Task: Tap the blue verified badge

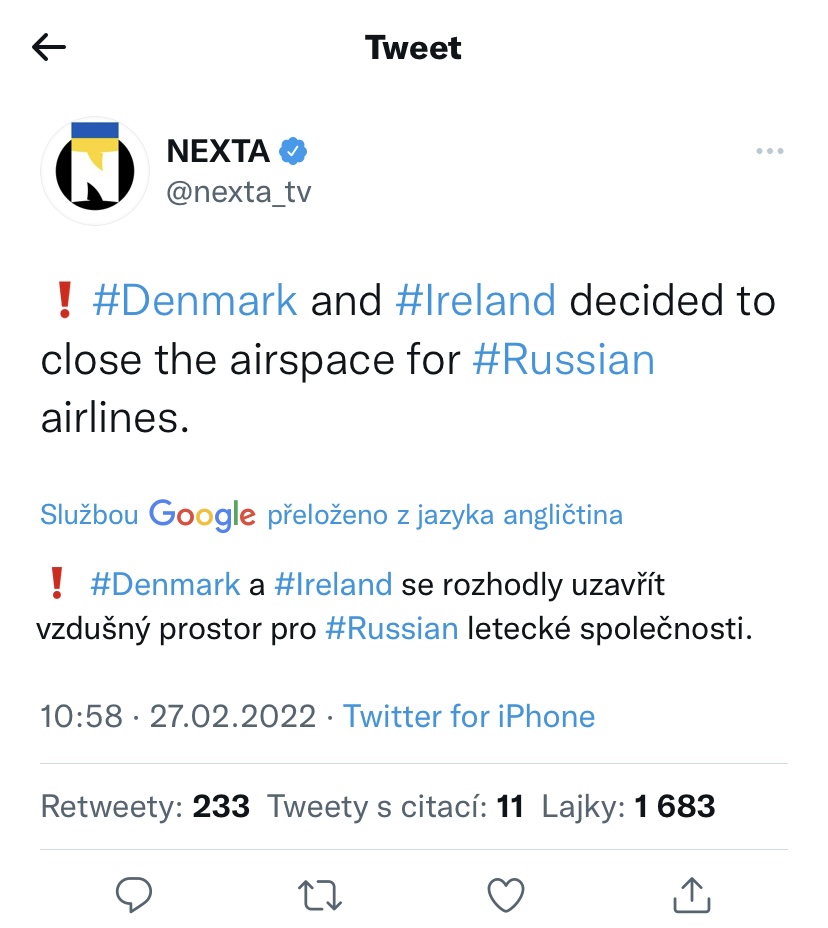Action: [x=293, y=151]
